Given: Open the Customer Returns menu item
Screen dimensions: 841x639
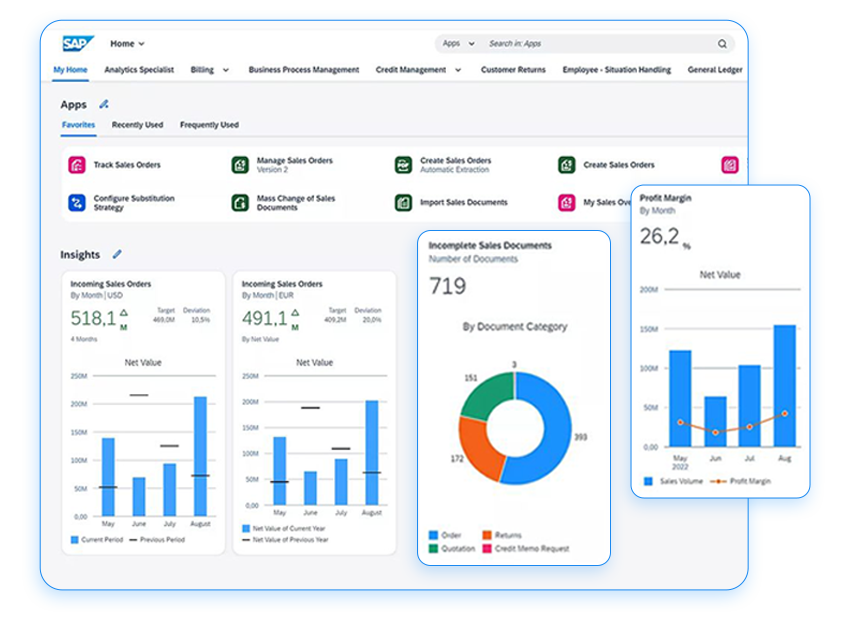Looking at the screenshot, I should (513, 70).
